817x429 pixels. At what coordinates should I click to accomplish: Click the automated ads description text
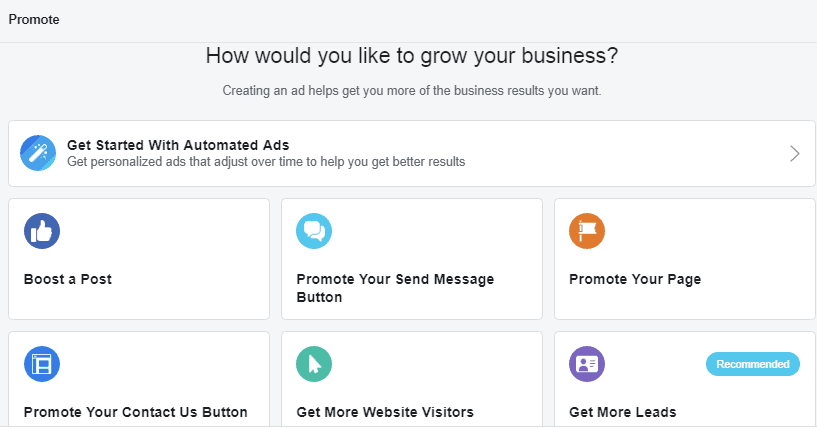[x=266, y=161]
